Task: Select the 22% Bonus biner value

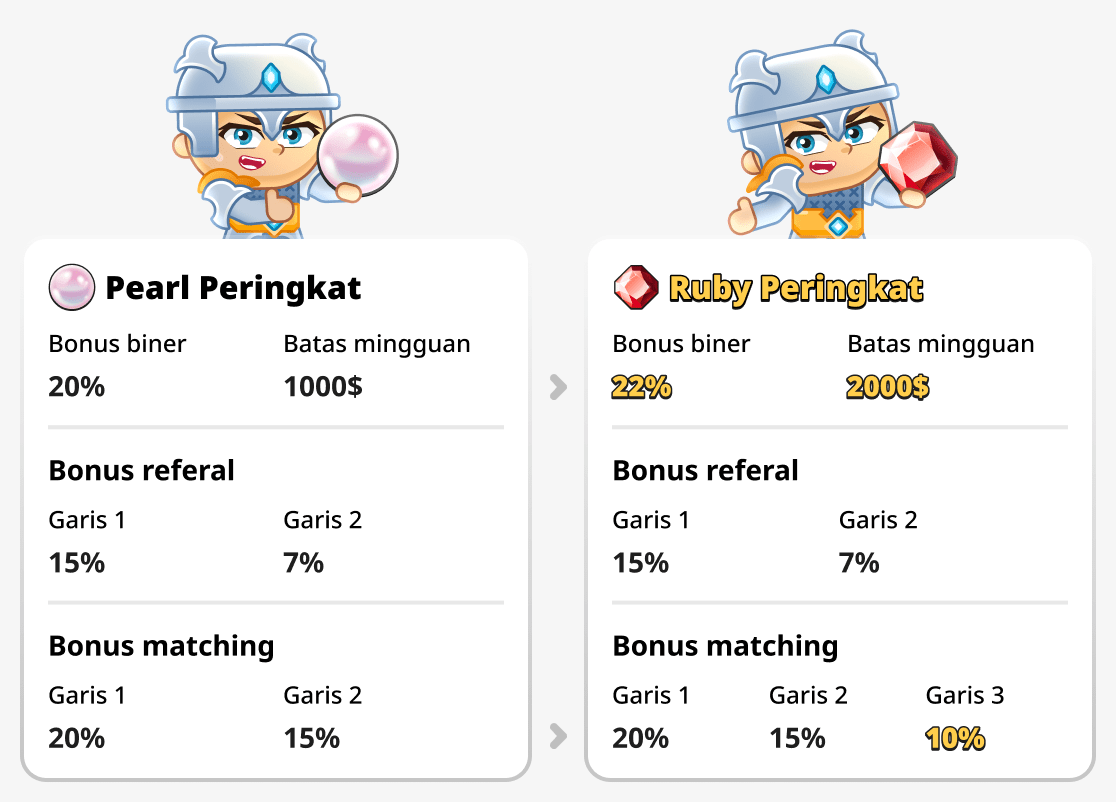Action: click(x=642, y=386)
